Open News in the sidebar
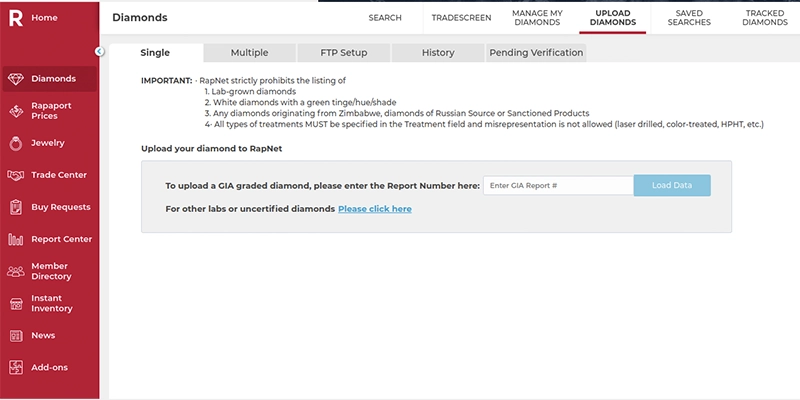The image size is (800, 400). (x=43, y=336)
